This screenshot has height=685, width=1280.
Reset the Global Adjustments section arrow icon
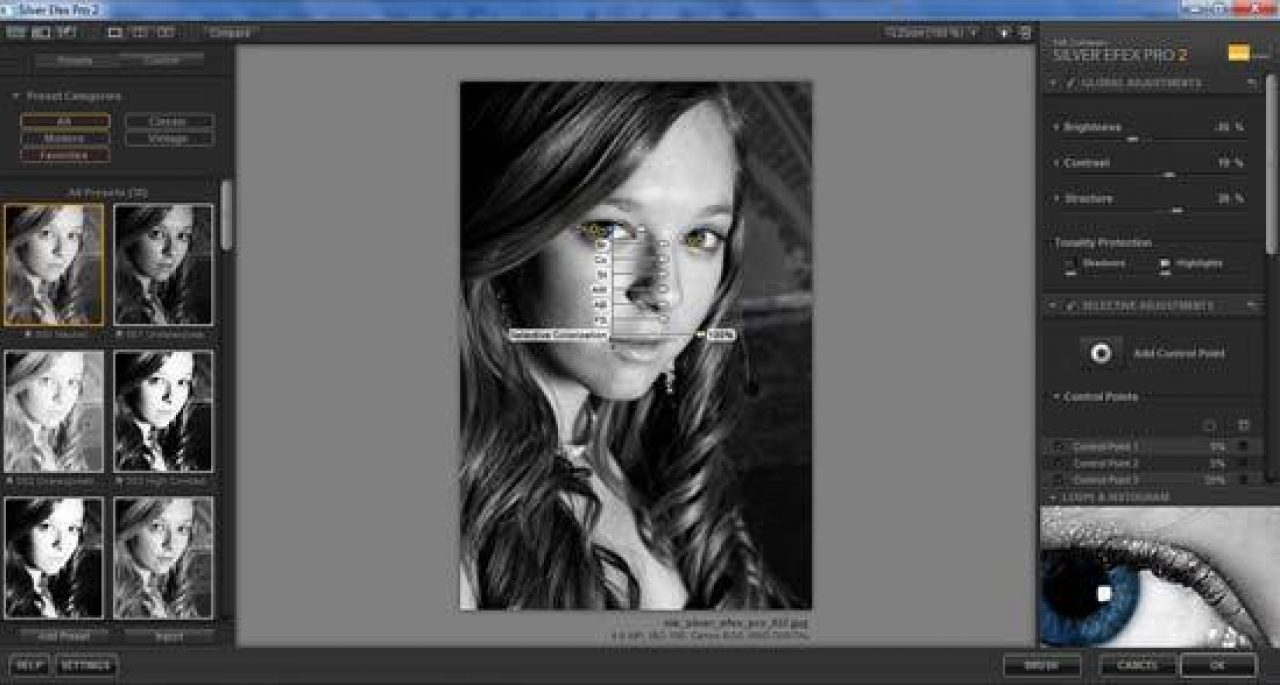pyautogui.click(x=1252, y=84)
